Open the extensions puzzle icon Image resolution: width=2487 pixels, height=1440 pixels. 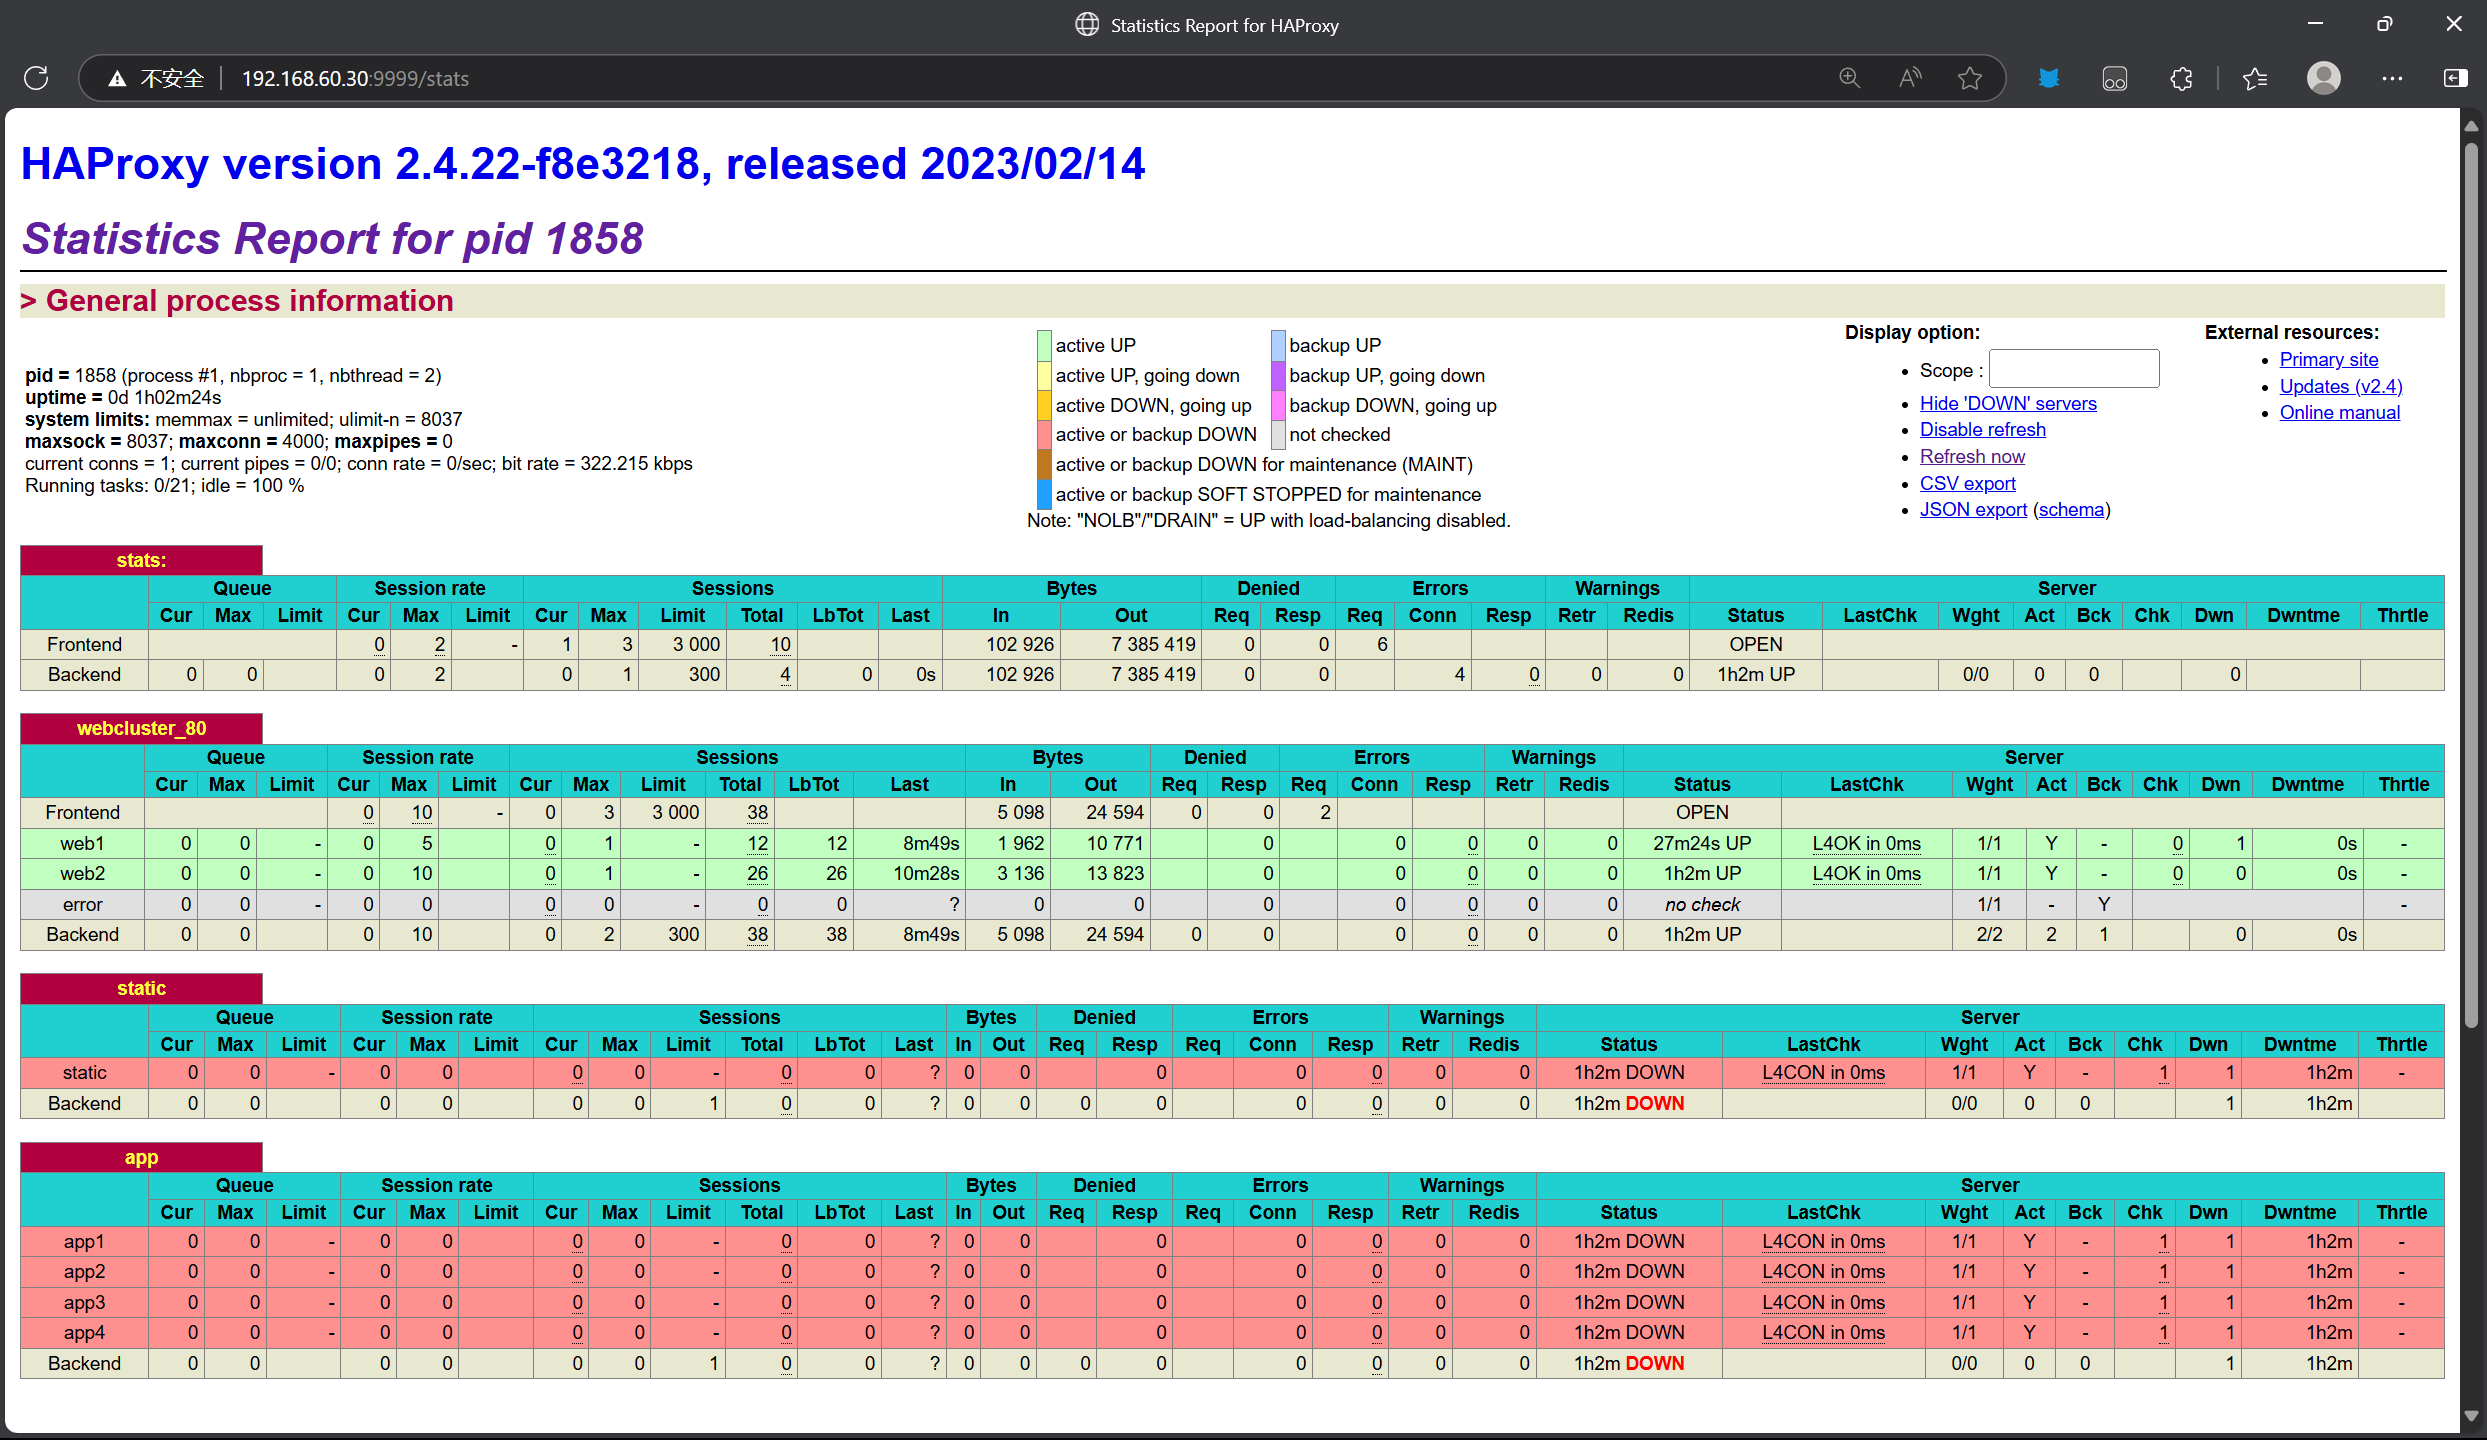(2182, 78)
